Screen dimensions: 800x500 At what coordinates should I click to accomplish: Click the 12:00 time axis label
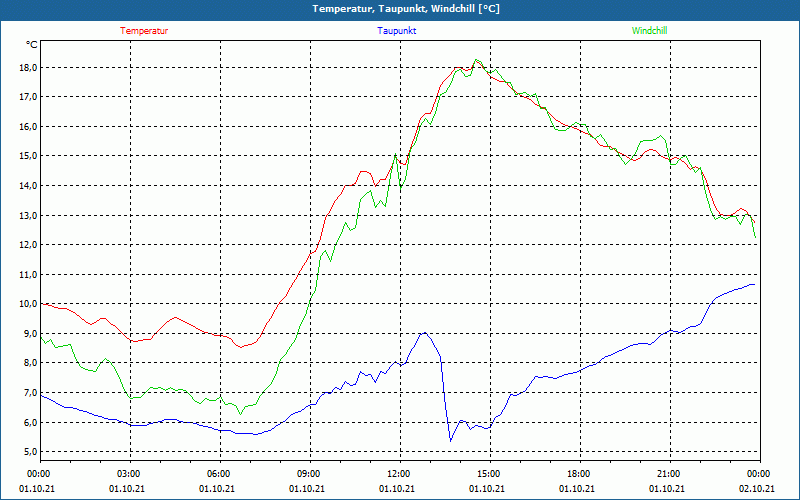click(x=400, y=473)
